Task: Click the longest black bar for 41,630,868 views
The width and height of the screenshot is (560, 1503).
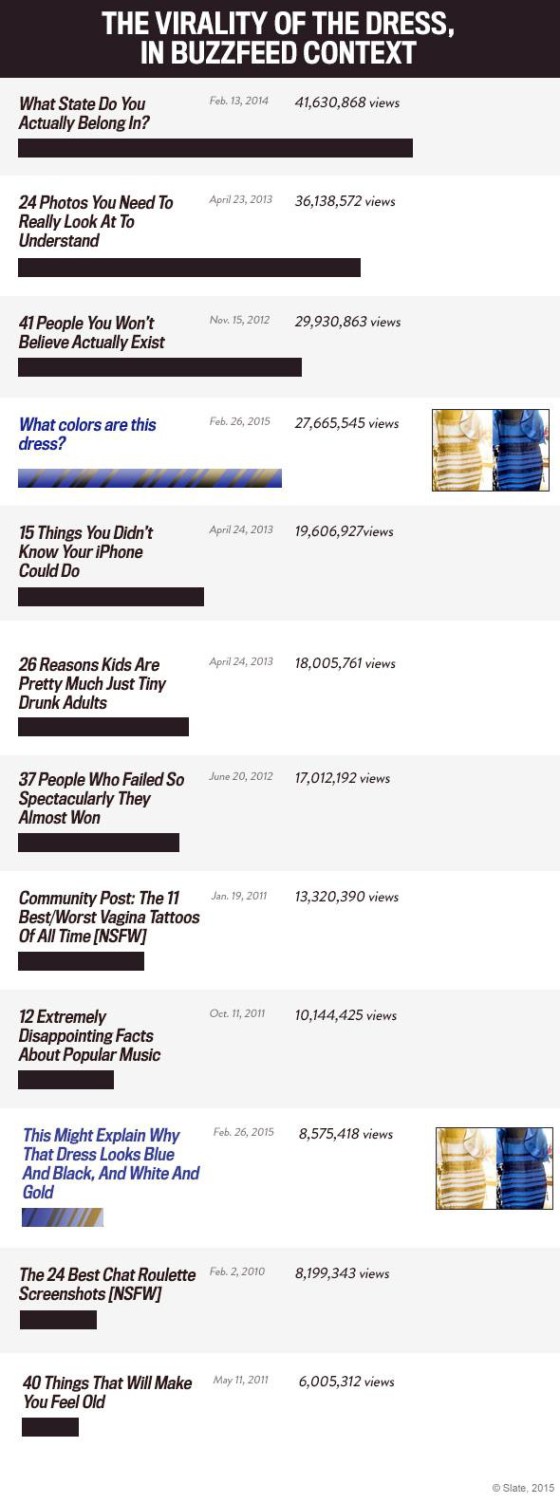Action: (x=215, y=148)
